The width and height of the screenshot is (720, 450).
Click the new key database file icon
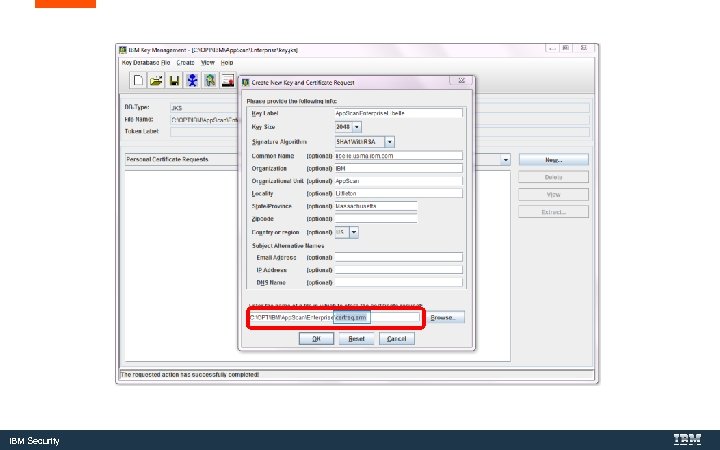tap(138, 80)
